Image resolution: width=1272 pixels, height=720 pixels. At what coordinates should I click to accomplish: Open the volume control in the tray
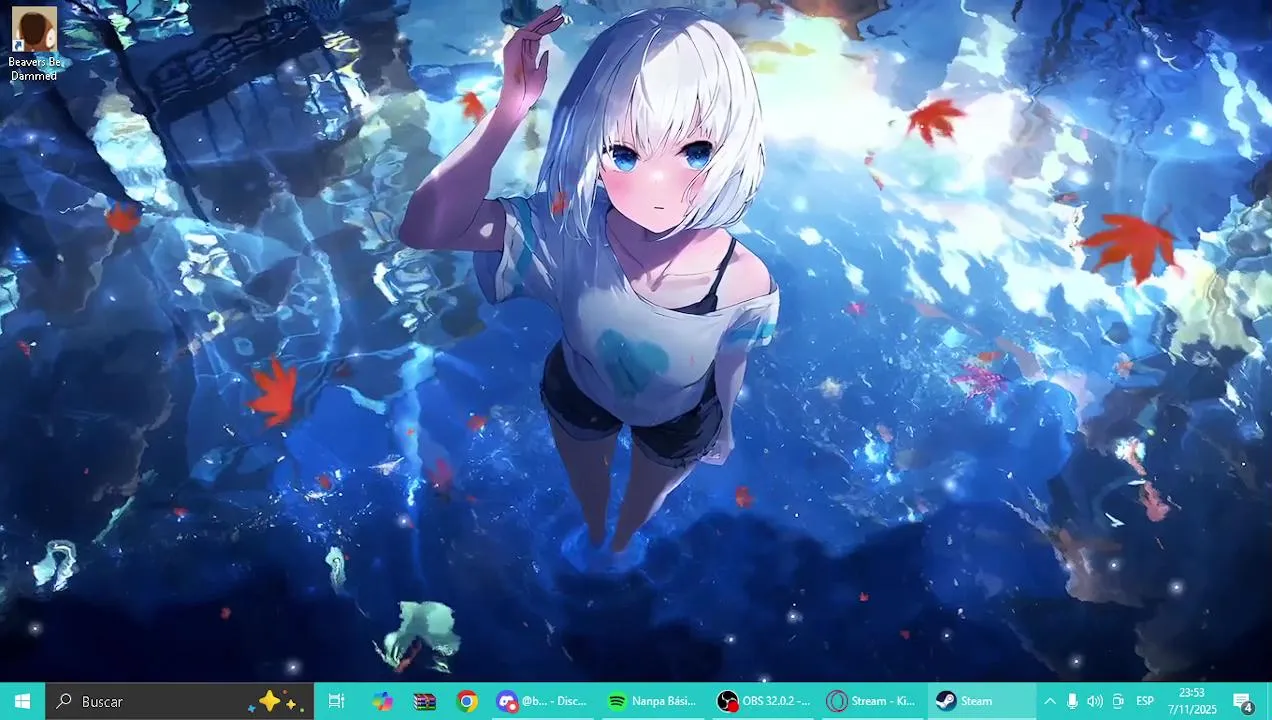1095,701
